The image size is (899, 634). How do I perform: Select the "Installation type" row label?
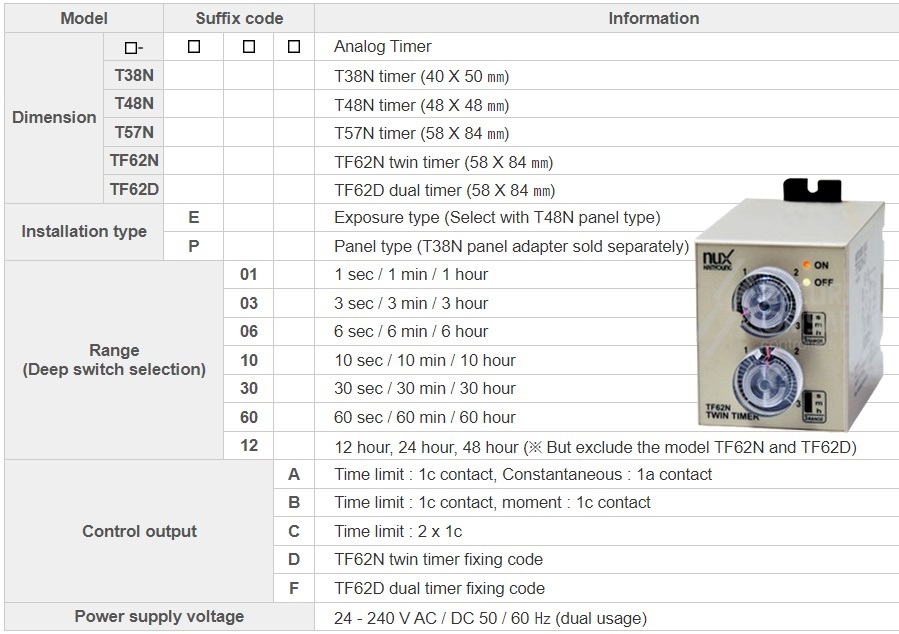(84, 232)
